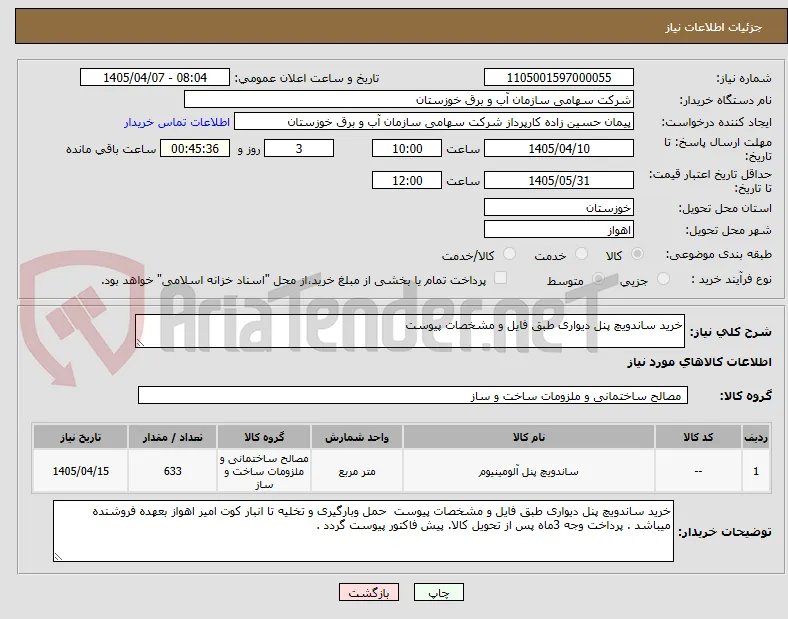Click the شماره نیاز label
The height and width of the screenshot is (619, 788).
744,78
